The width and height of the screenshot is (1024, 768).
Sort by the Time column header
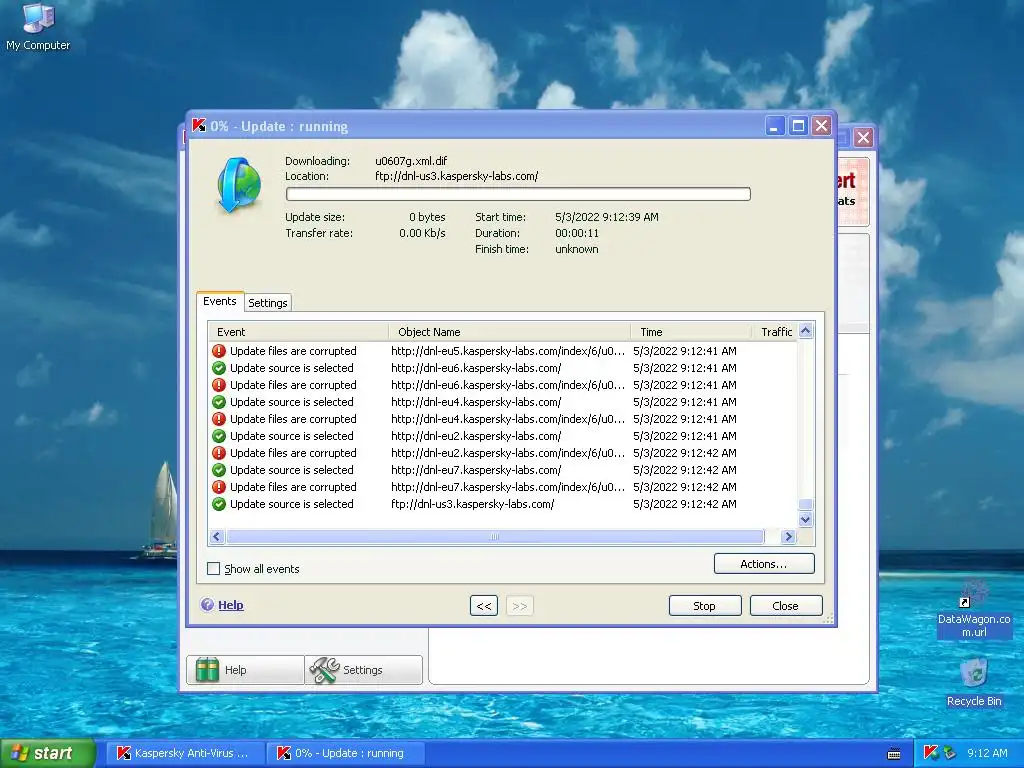point(692,332)
